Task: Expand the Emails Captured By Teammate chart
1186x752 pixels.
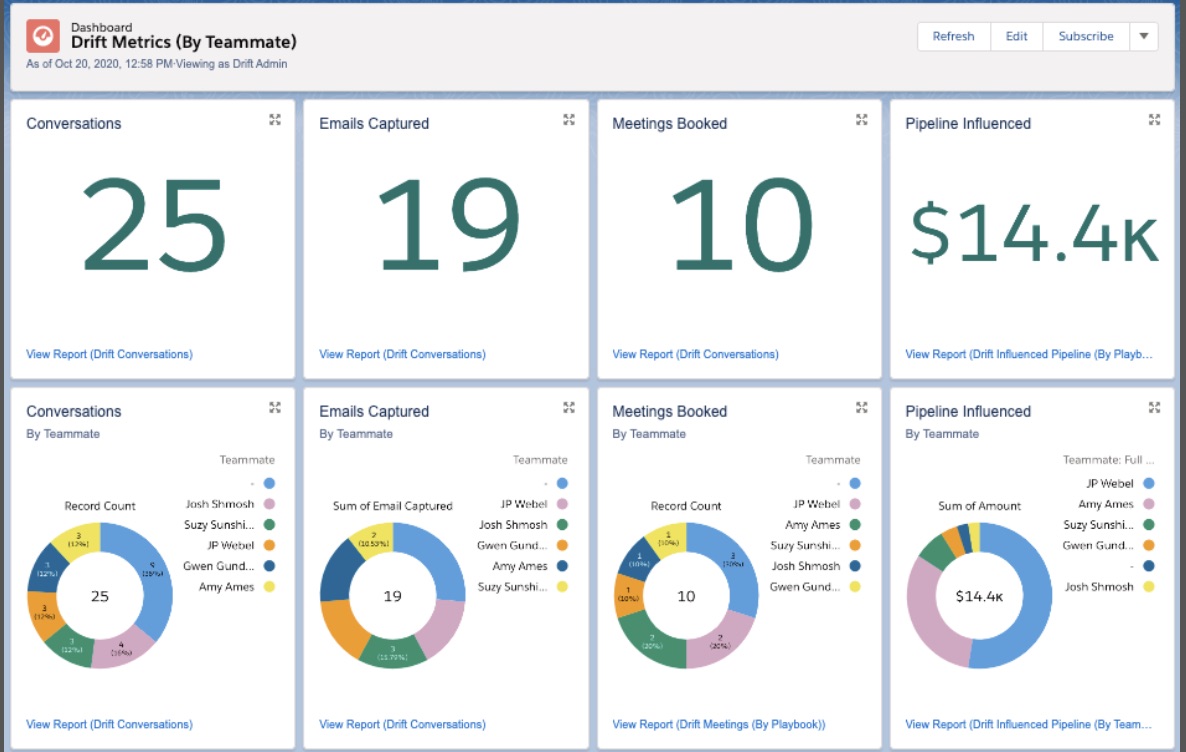Action: tap(569, 408)
